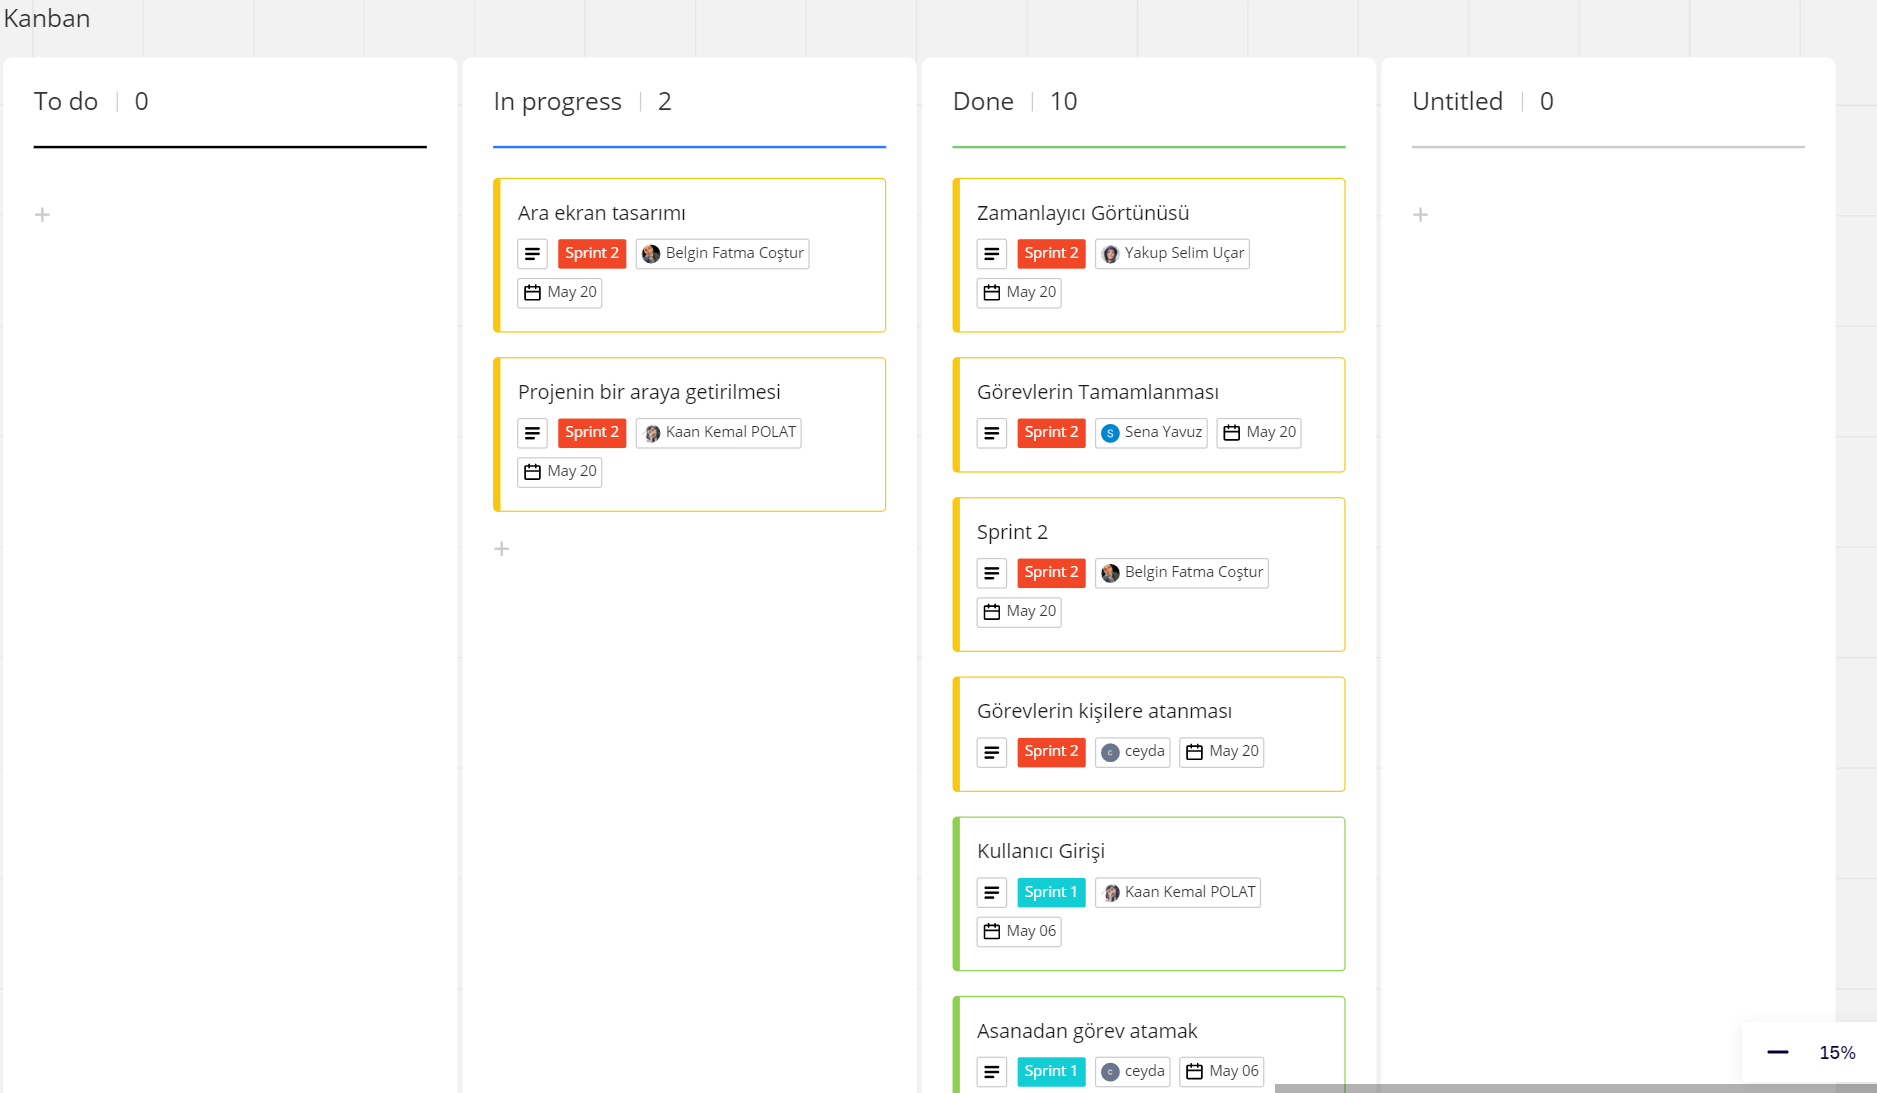The width and height of the screenshot is (1877, 1093).
Task: Click the calendar icon on Asanadan görev atamak card
Action: pyautogui.click(x=1192, y=1071)
